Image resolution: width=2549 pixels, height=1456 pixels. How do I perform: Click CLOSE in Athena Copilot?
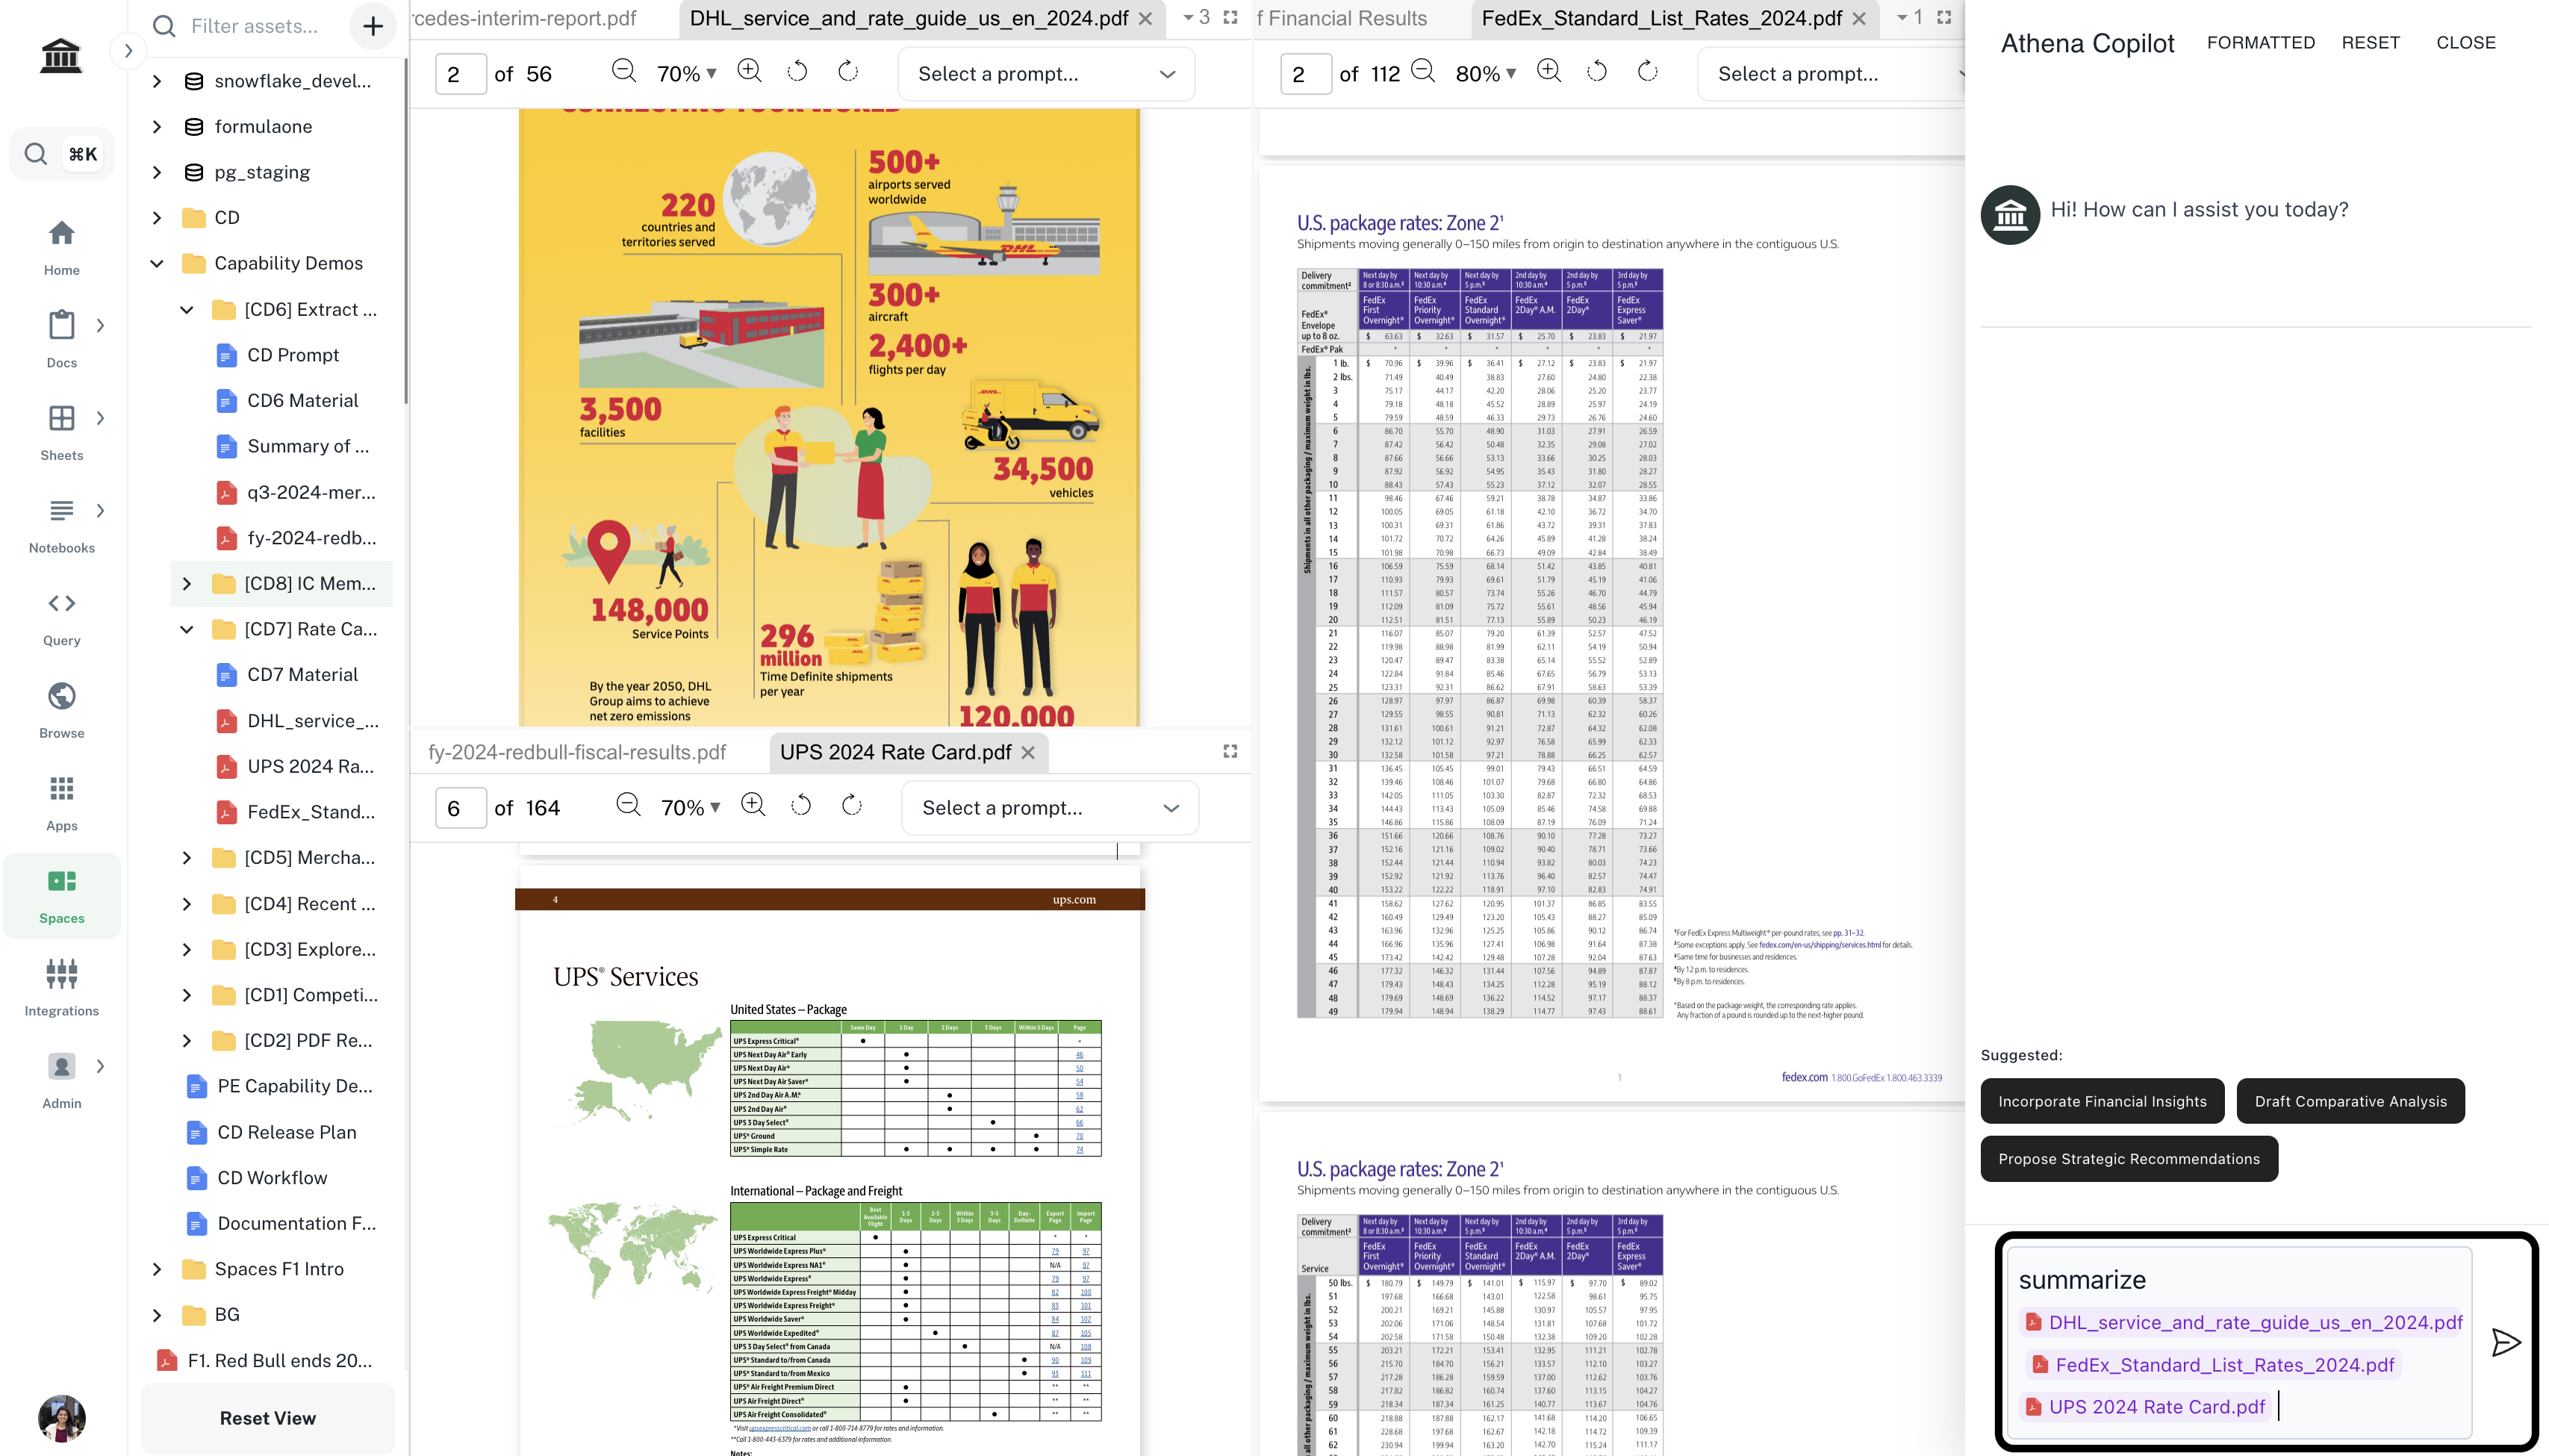pos(2465,42)
